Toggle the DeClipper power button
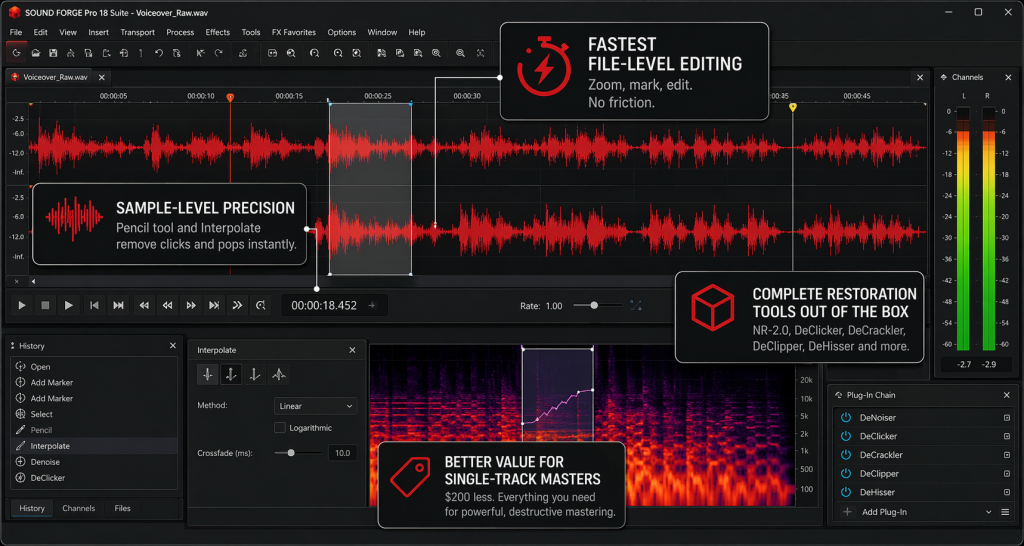The height and width of the screenshot is (546, 1024). click(x=846, y=474)
